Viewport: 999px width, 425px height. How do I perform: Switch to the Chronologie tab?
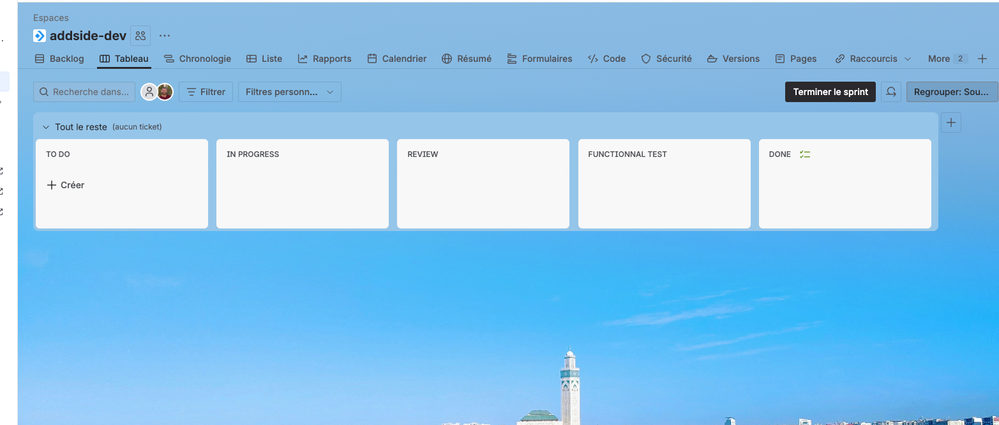tap(198, 59)
